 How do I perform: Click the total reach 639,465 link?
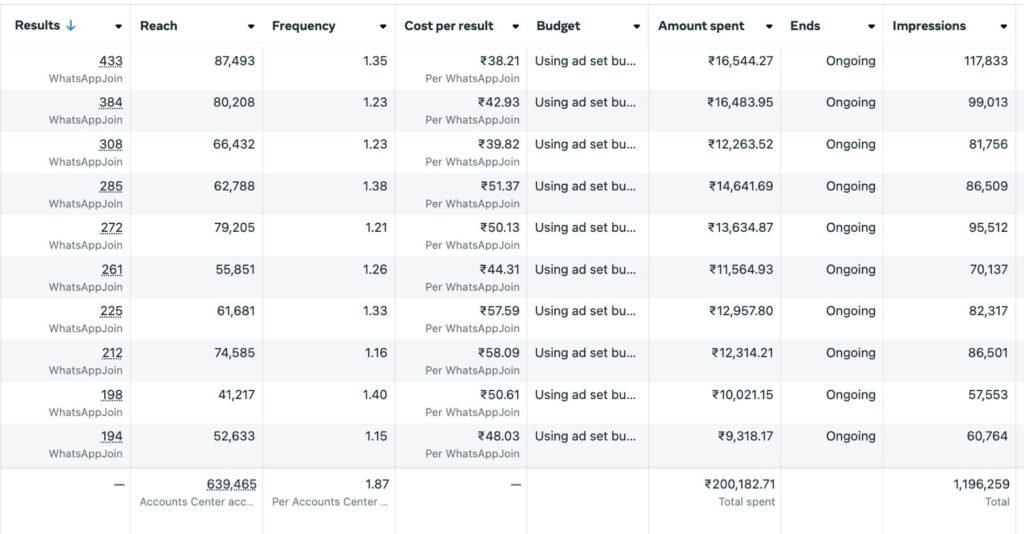coord(231,484)
